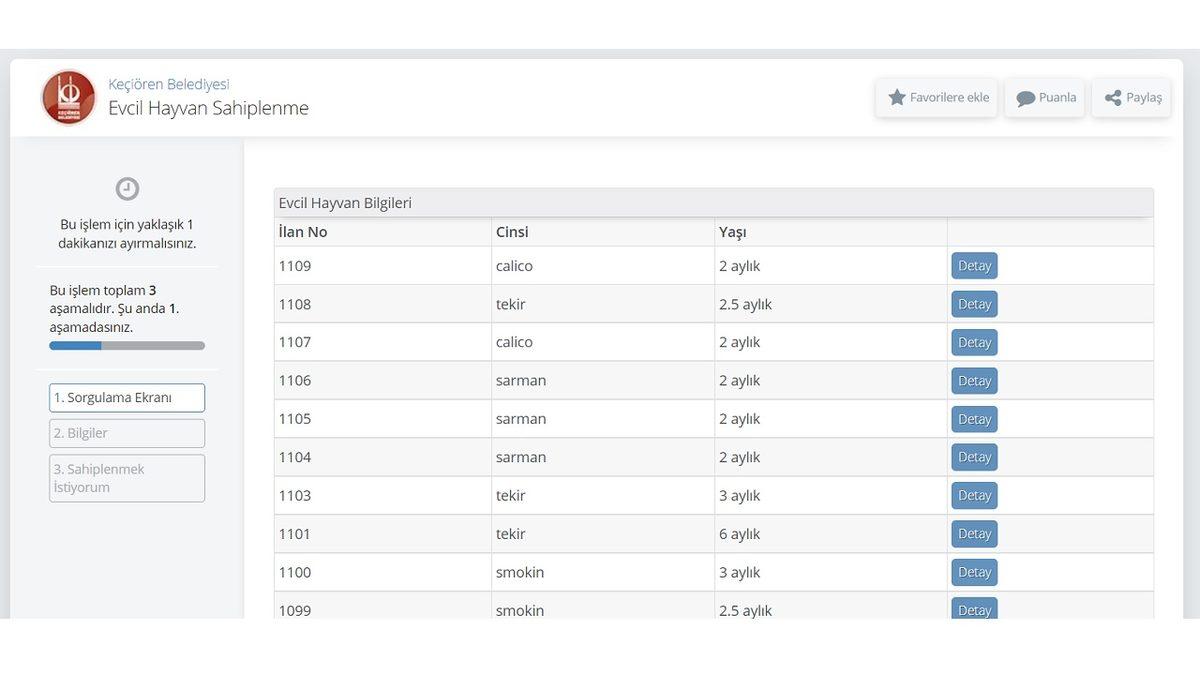
Task: Open Detay for listing 1108 tekir
Action: [974, 304]
